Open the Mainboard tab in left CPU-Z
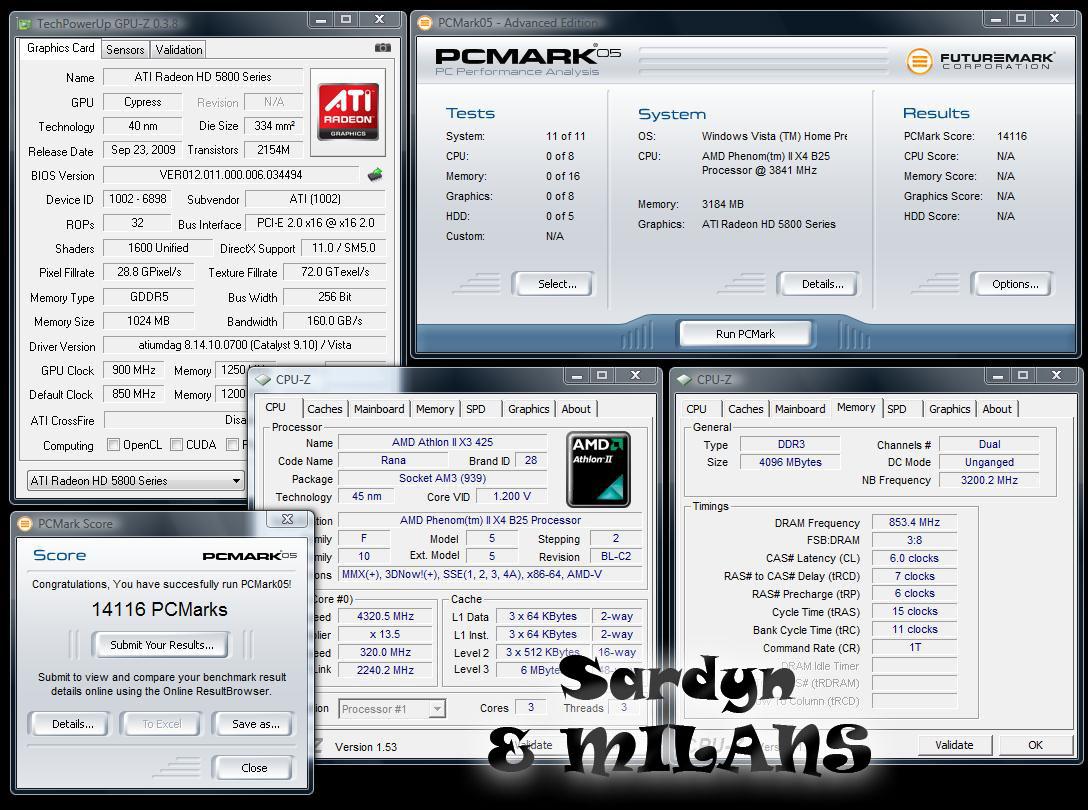 [x=379, y=409]
